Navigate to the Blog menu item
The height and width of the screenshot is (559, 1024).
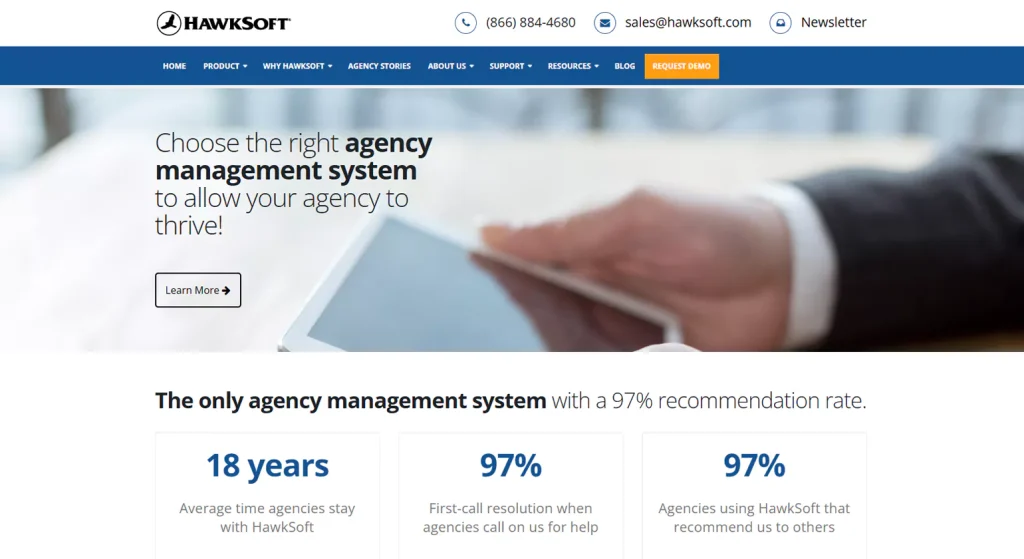coord(624,66)
